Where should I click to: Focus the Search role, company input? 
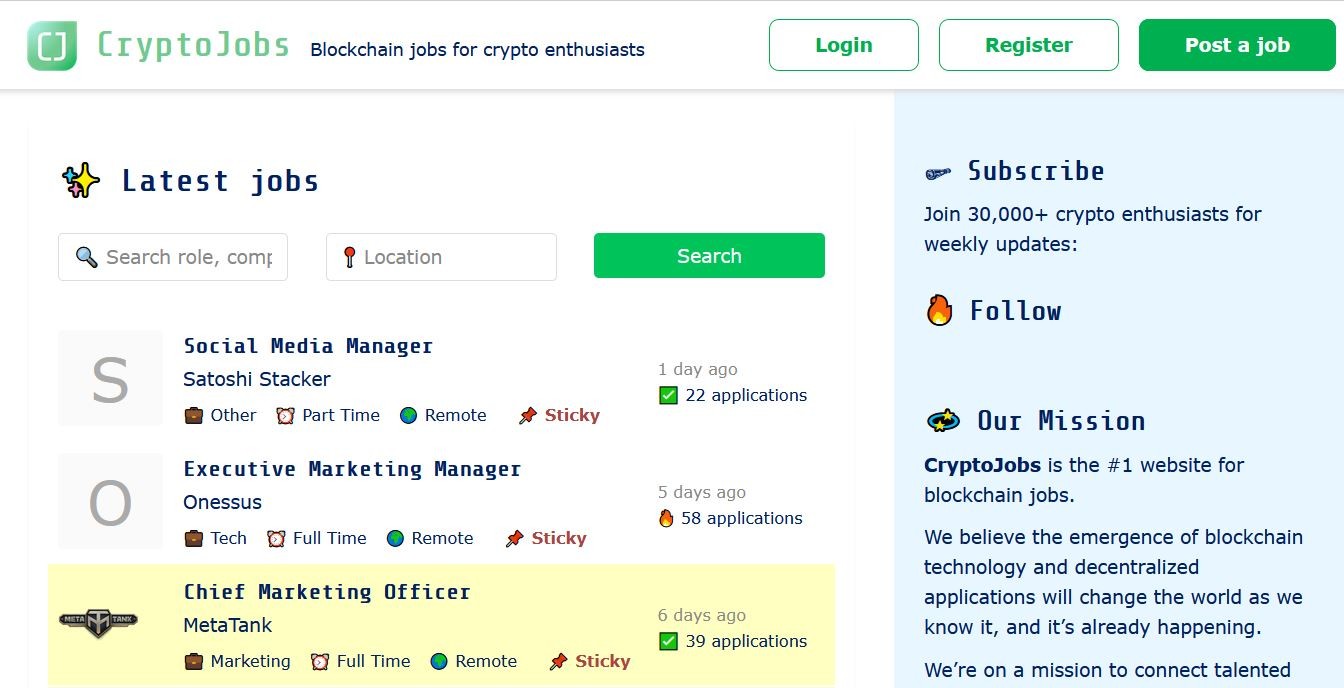173,257
